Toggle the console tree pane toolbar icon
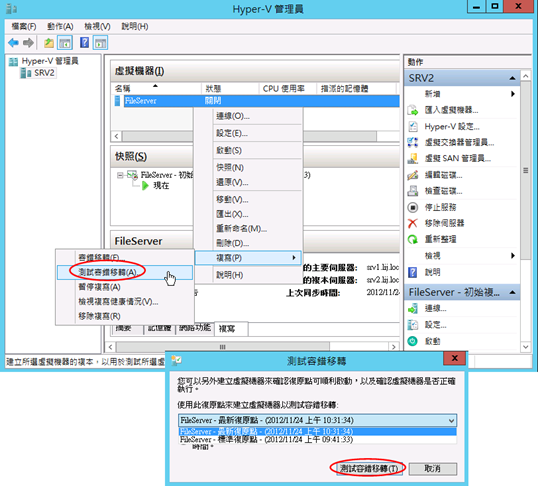 [x=65, y=43]
